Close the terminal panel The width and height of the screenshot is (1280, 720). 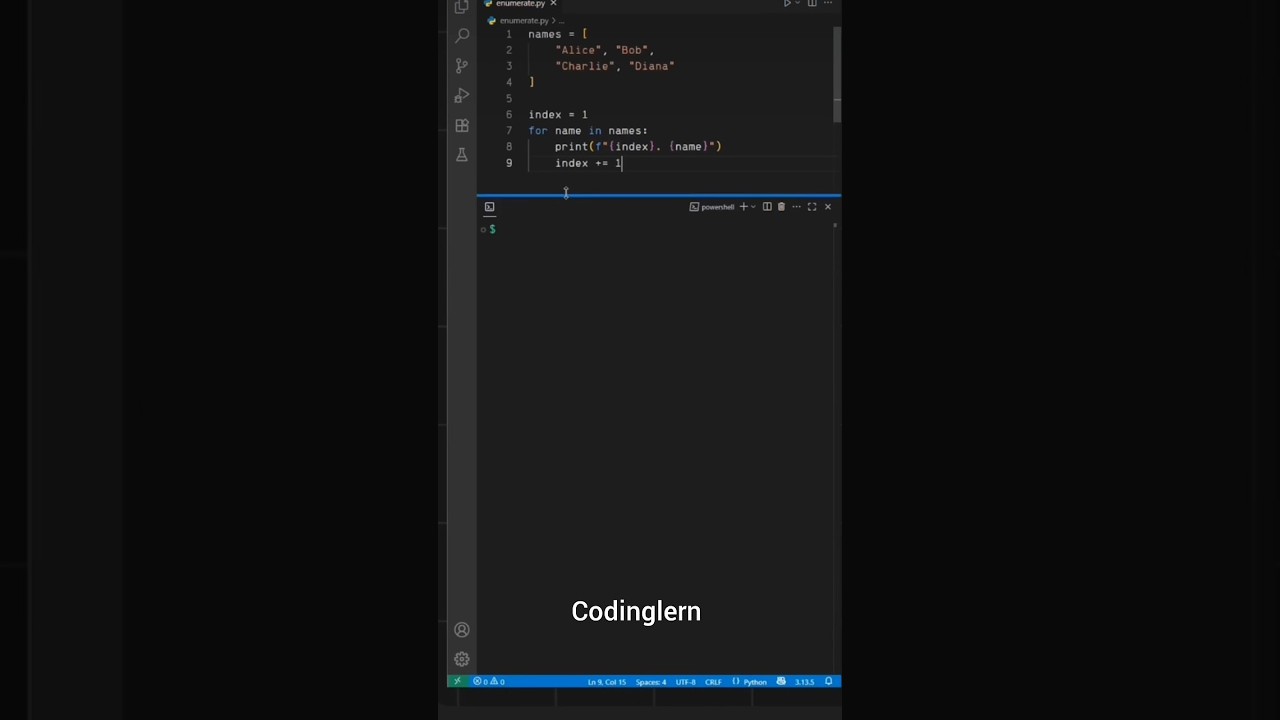827,207
